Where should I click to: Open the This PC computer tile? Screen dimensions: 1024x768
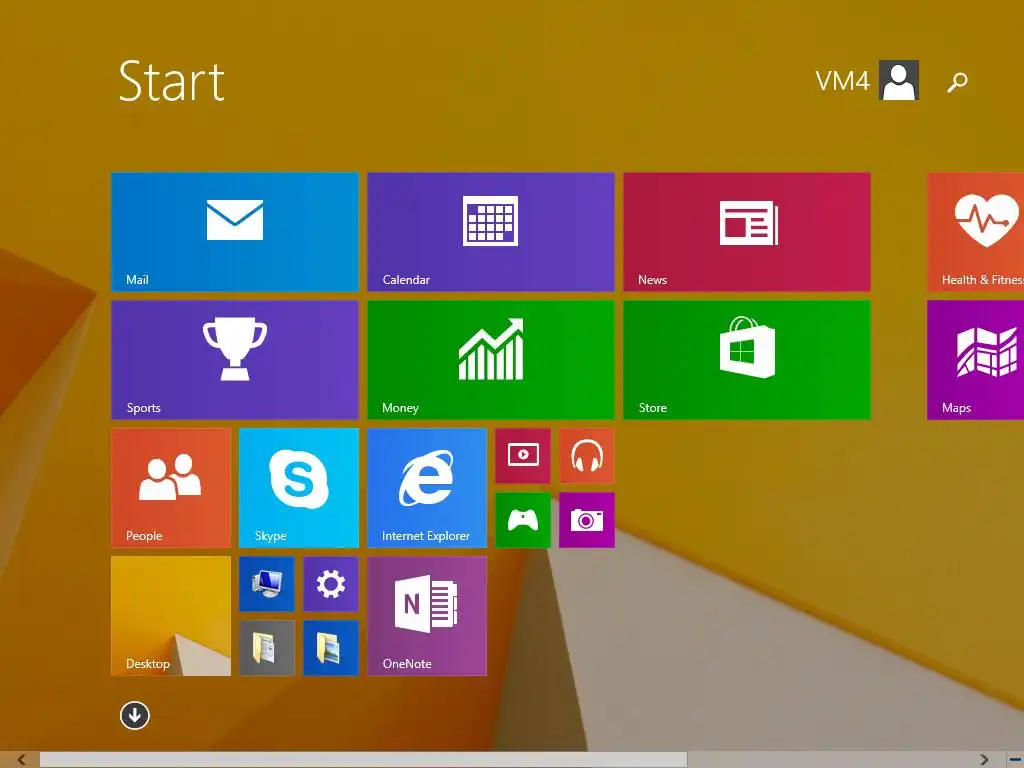pos(267,584)
